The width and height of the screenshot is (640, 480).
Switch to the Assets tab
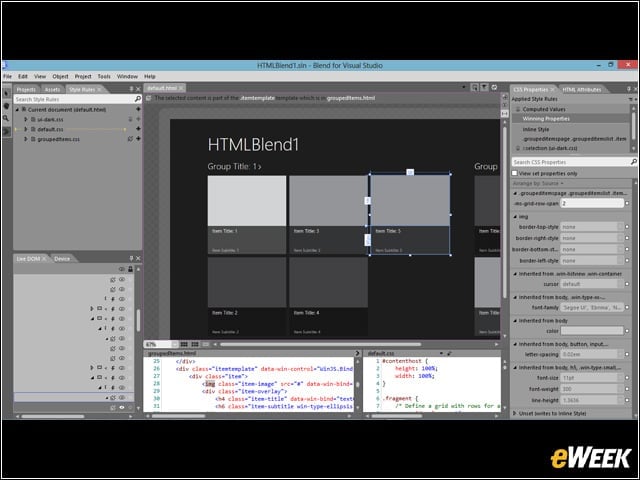(x=52, y=89)
